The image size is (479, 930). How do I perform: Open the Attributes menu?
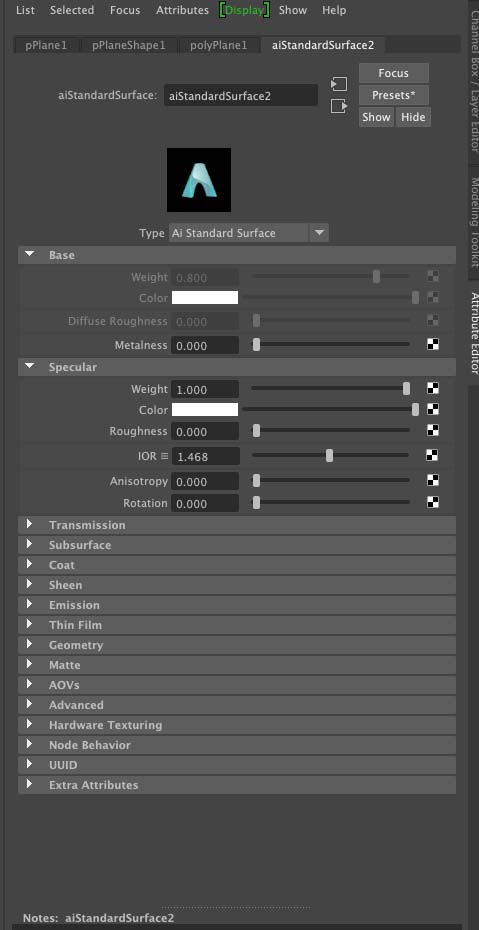(x=183, y=10)
